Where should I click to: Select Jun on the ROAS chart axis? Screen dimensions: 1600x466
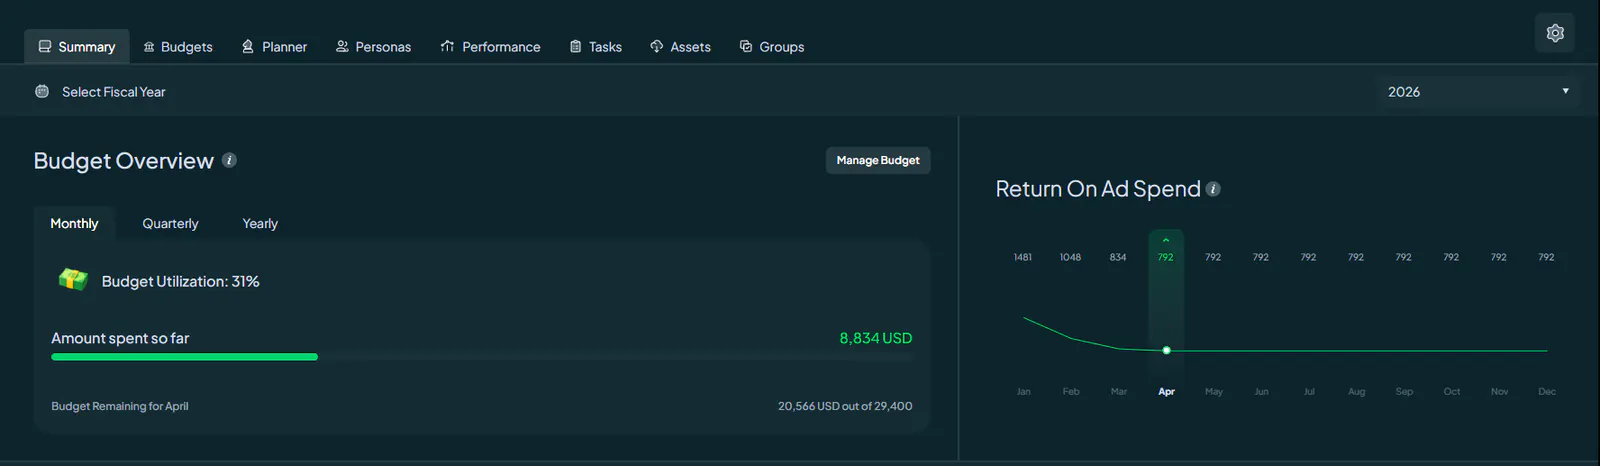click(1261, 391)
